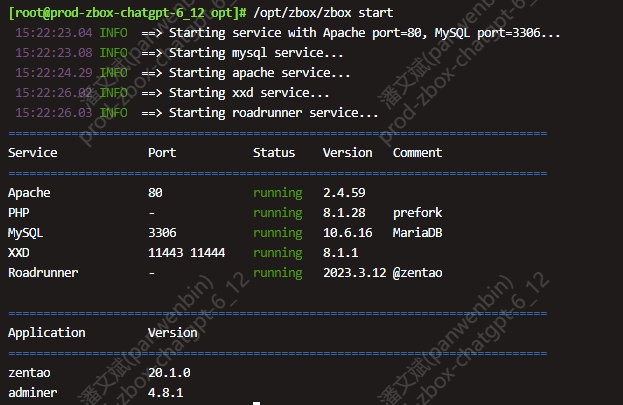Click the 'Version' header in the applications table
This screenshot has width=623, height=405.
coord(172,333)
